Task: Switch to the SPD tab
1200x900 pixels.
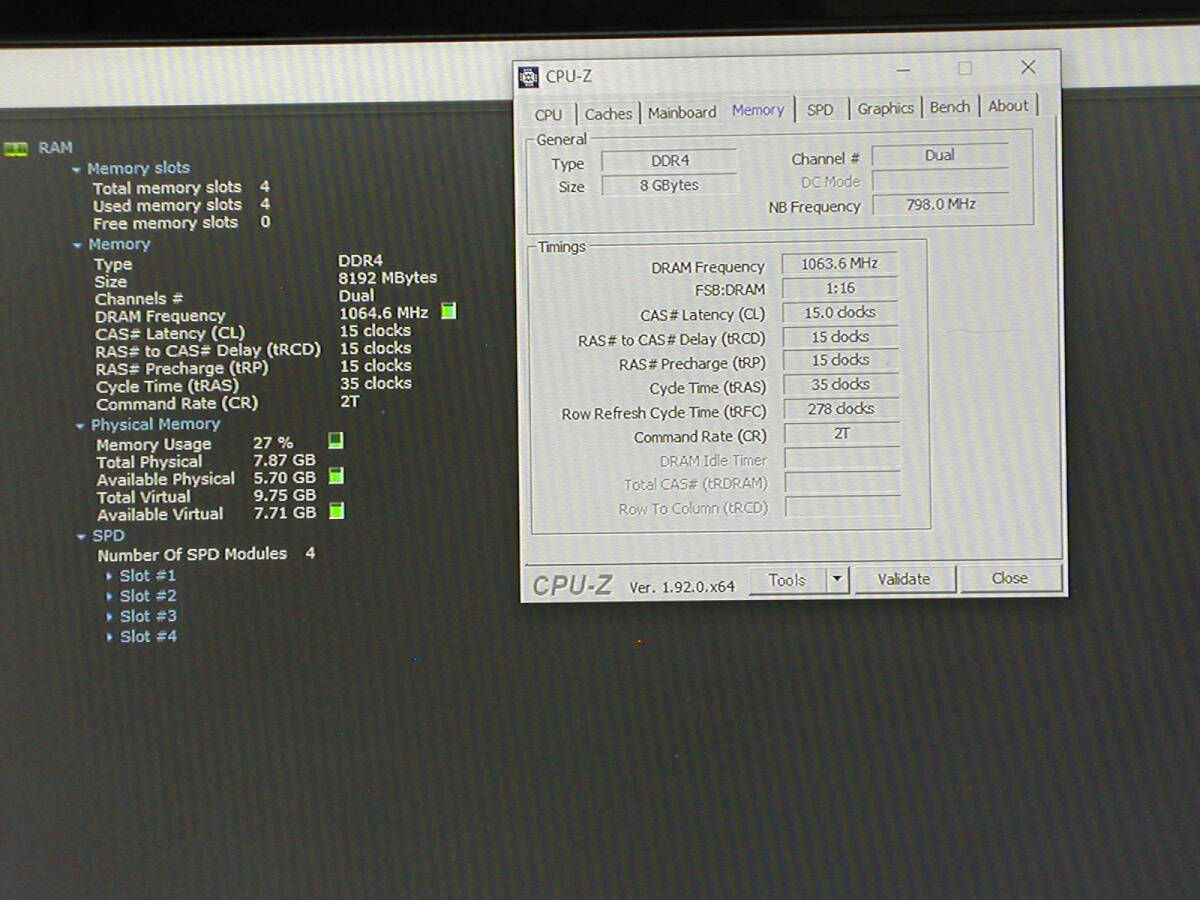Action: click(820, 110)
